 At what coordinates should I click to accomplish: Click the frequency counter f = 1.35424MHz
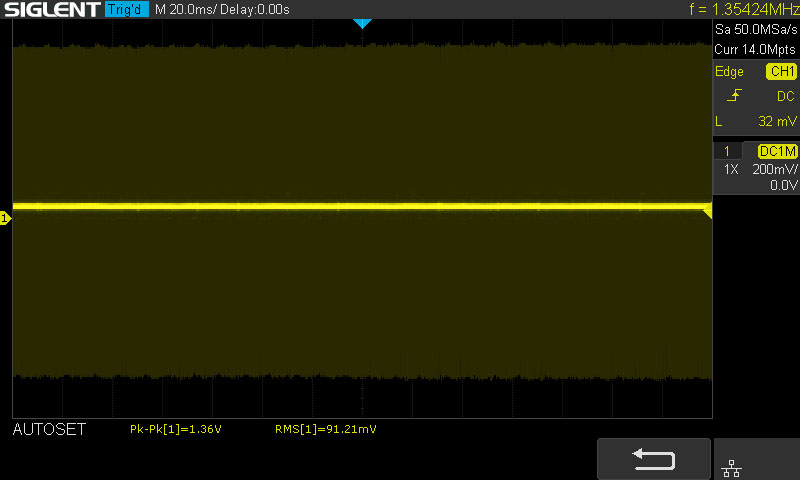click(x=744, y=9)
